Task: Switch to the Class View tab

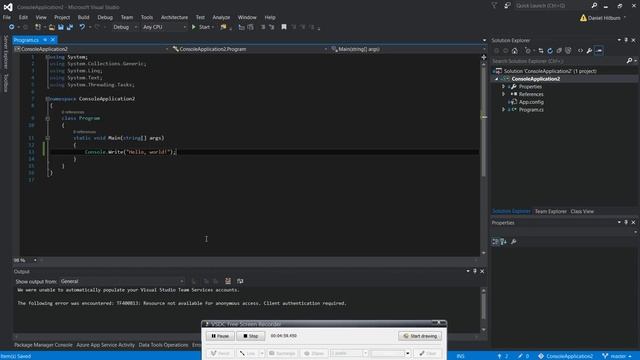Action: click(582, 211)
